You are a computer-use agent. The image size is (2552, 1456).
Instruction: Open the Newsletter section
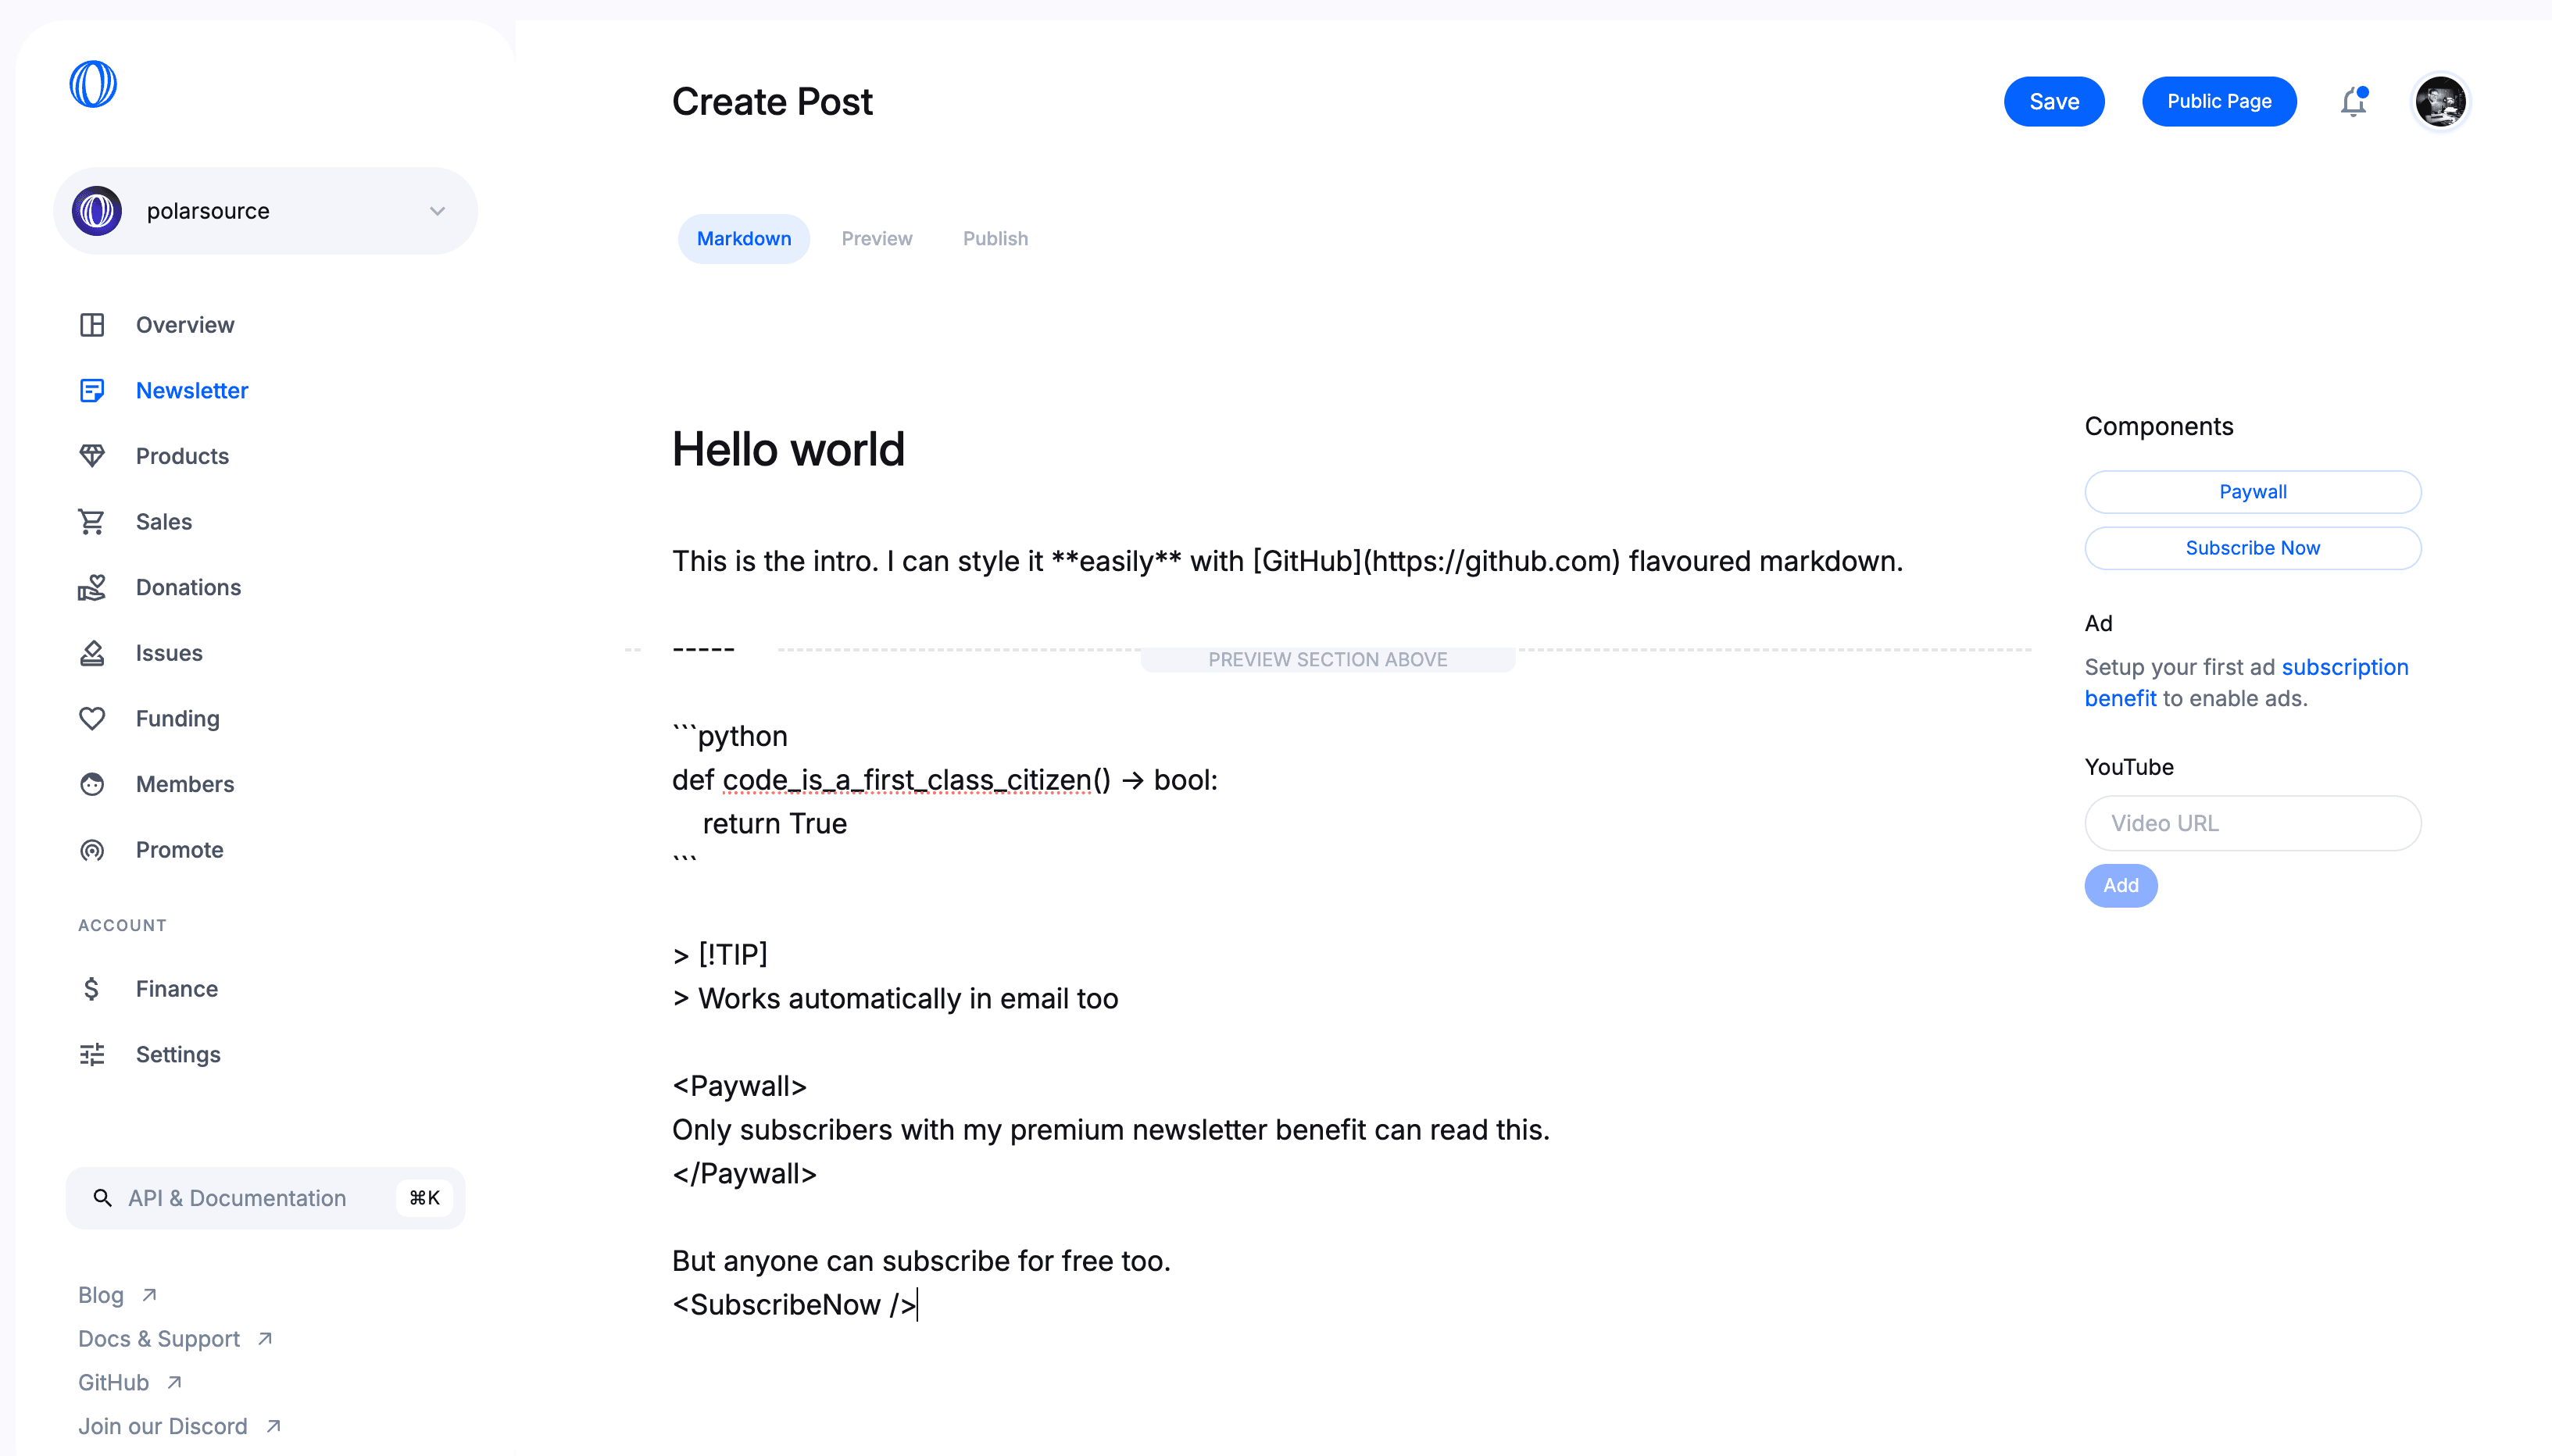[192, 390]
